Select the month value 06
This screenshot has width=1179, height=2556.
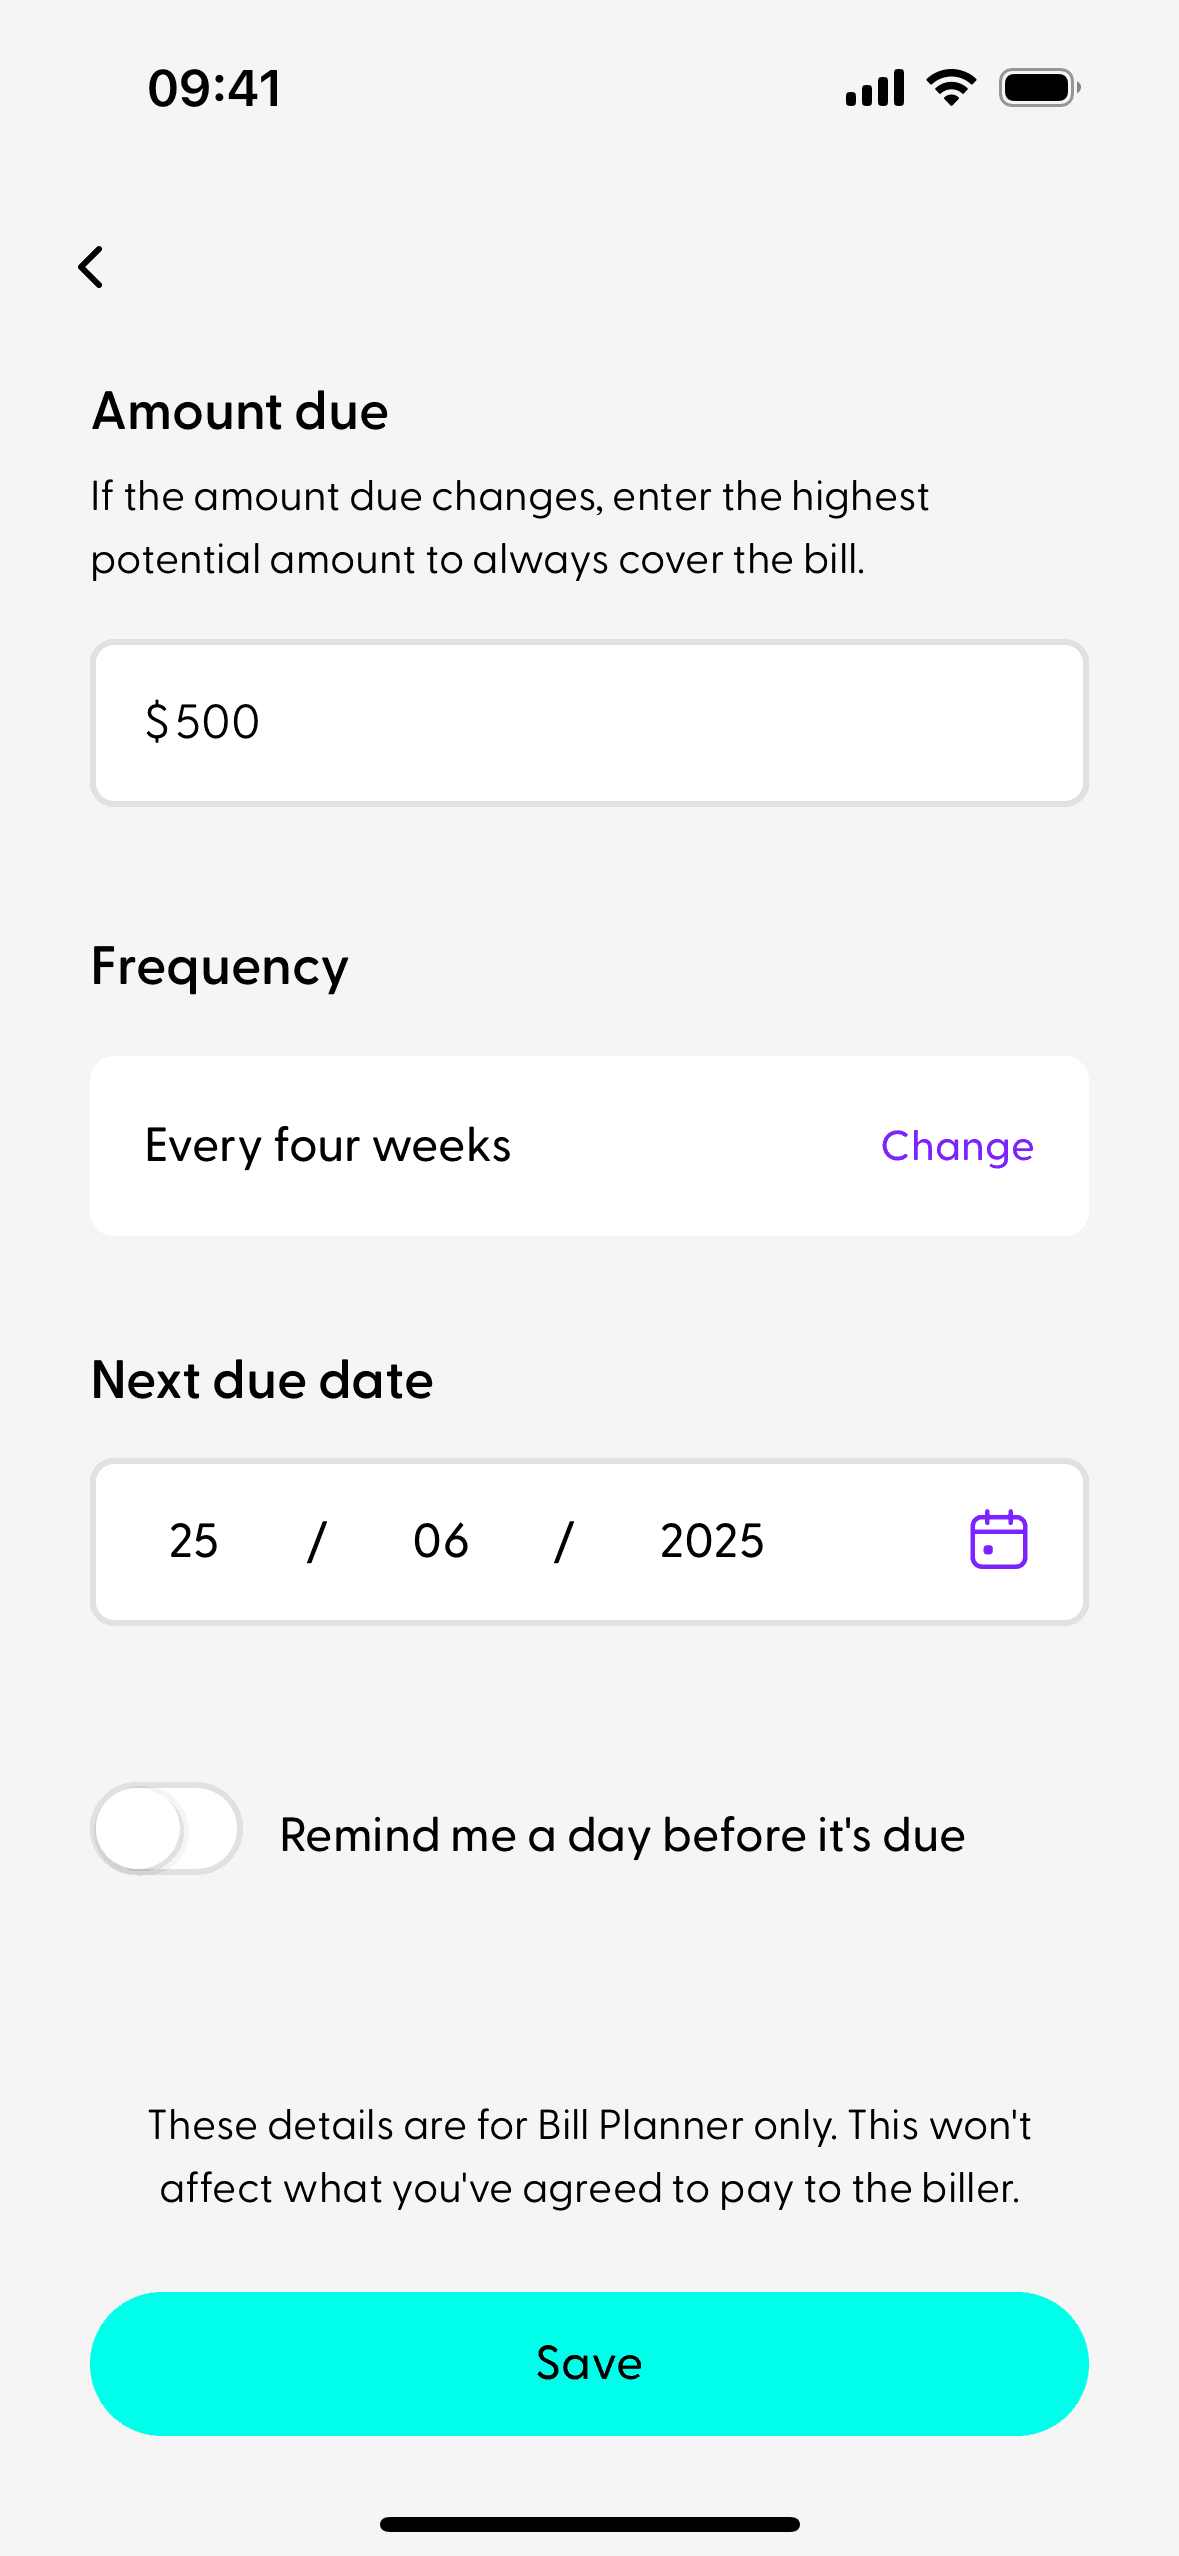[x=441, y=1541]
